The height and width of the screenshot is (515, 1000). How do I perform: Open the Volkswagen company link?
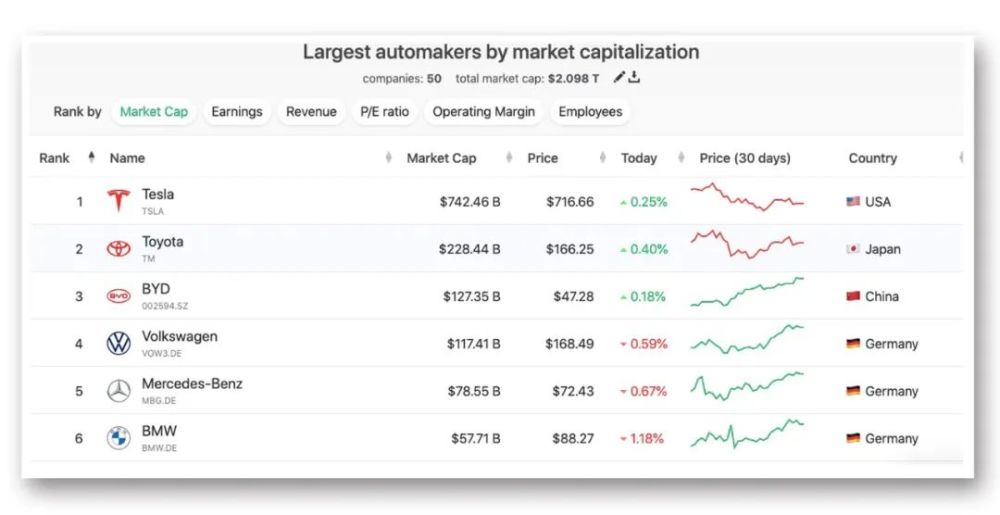(179, 337)
